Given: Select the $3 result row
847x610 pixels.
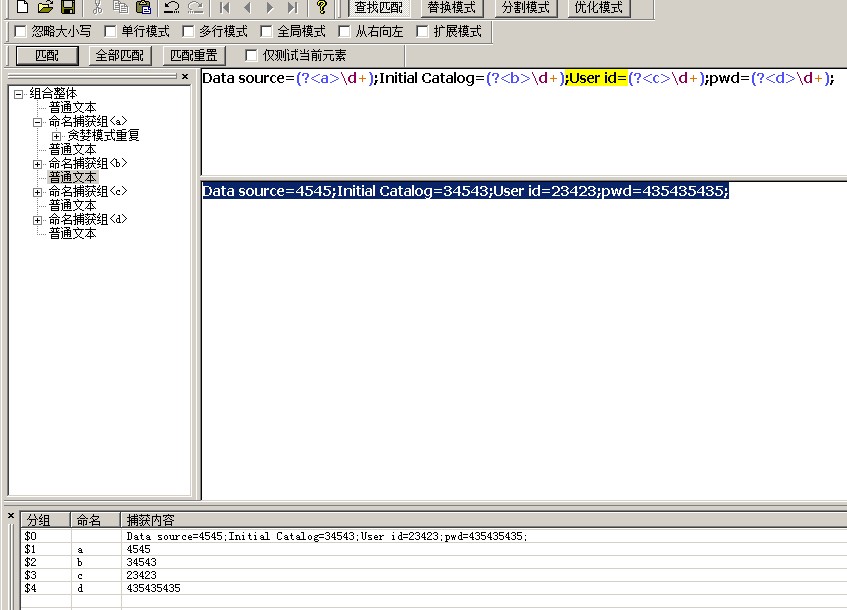Looking at the screenshot, I should 434,575.
